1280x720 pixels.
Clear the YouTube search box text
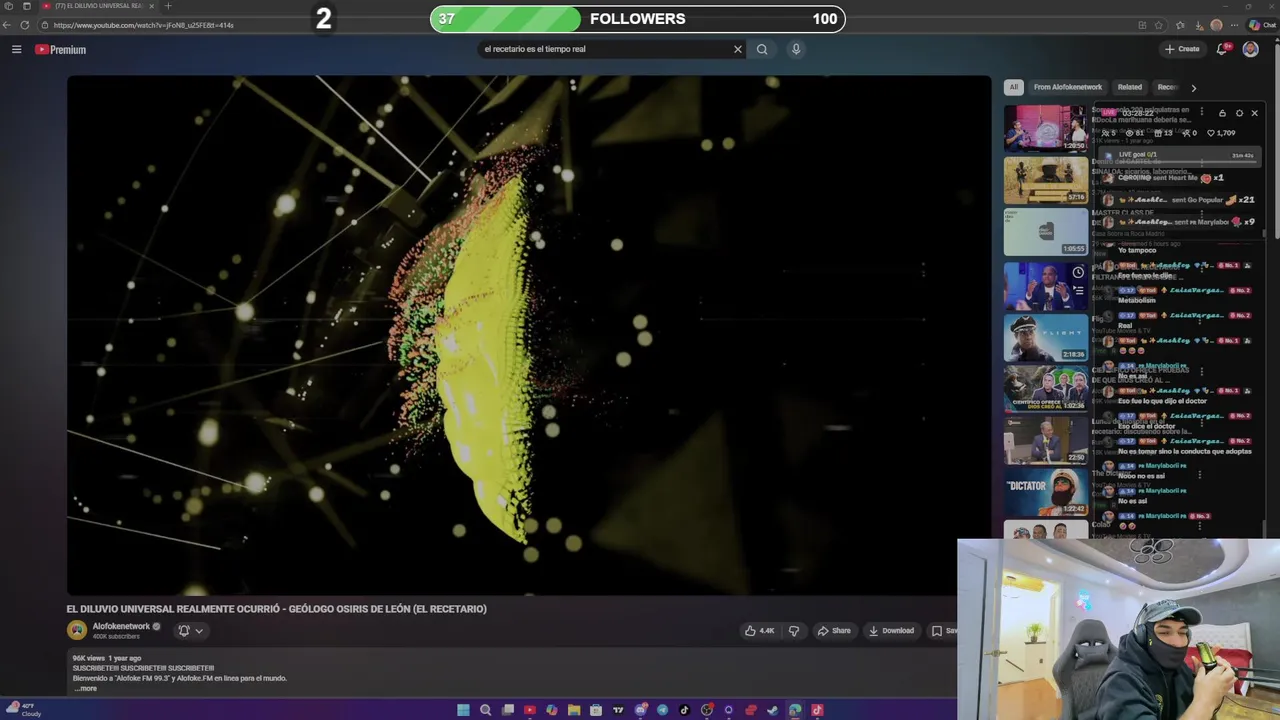pyautogui.click(x=738, y=49)
